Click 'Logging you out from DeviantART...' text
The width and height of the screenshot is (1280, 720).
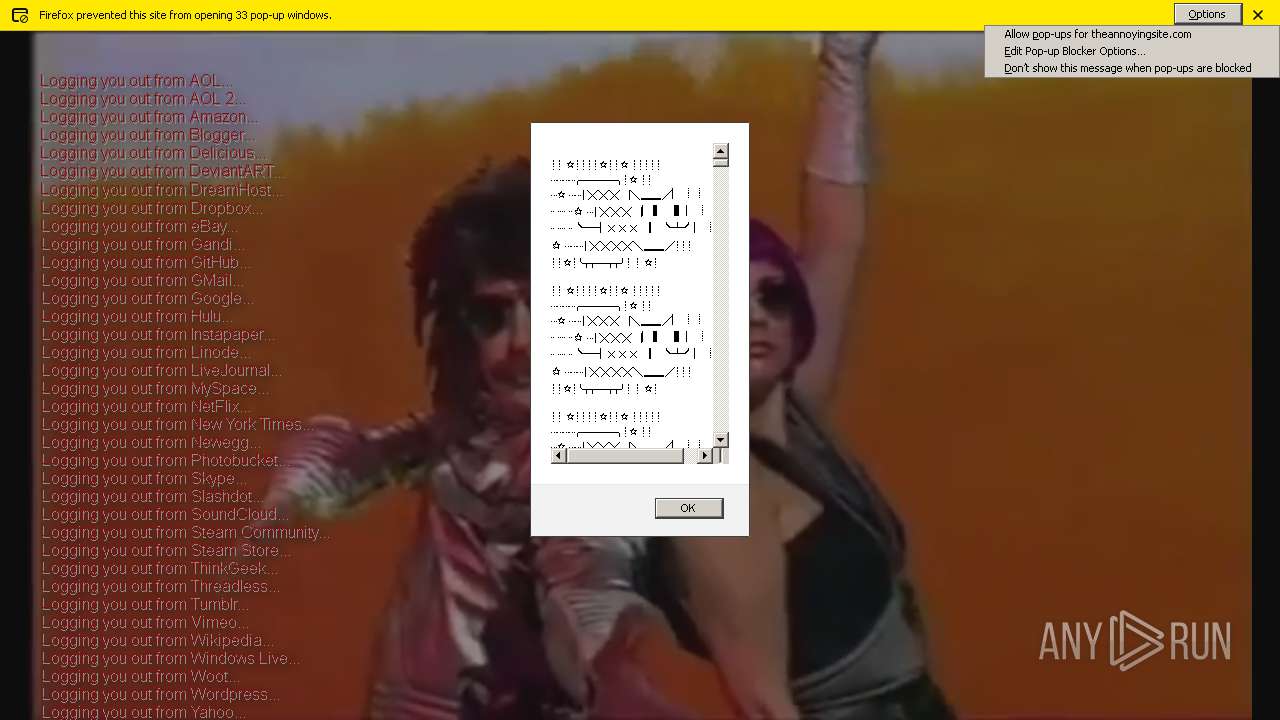[163, 171]
